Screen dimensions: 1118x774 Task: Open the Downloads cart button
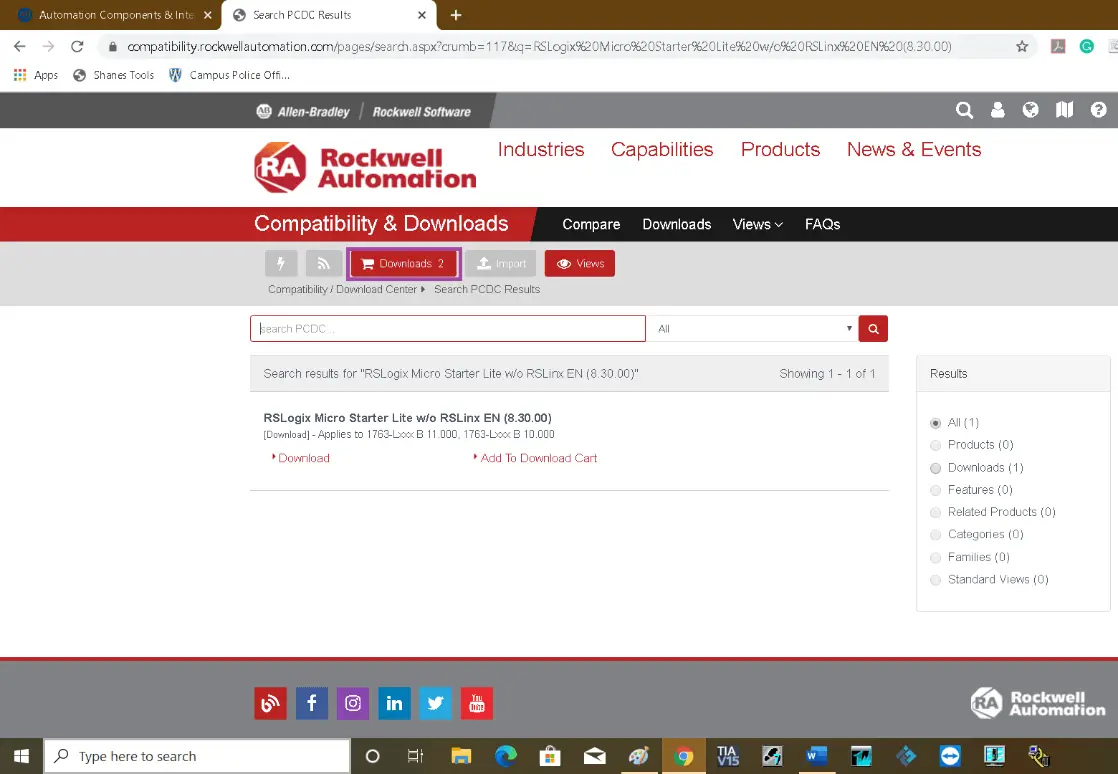404,264
